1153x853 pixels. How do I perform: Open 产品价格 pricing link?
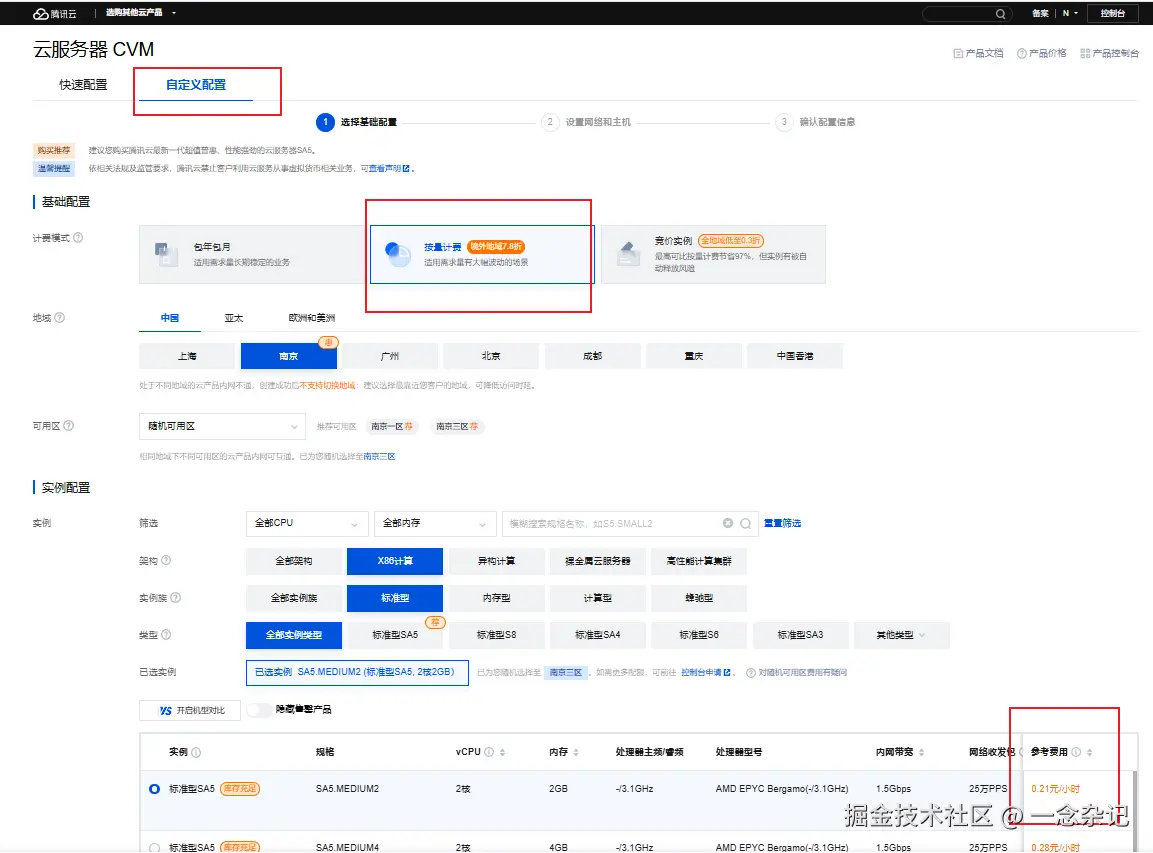[x=1041, y=53]
